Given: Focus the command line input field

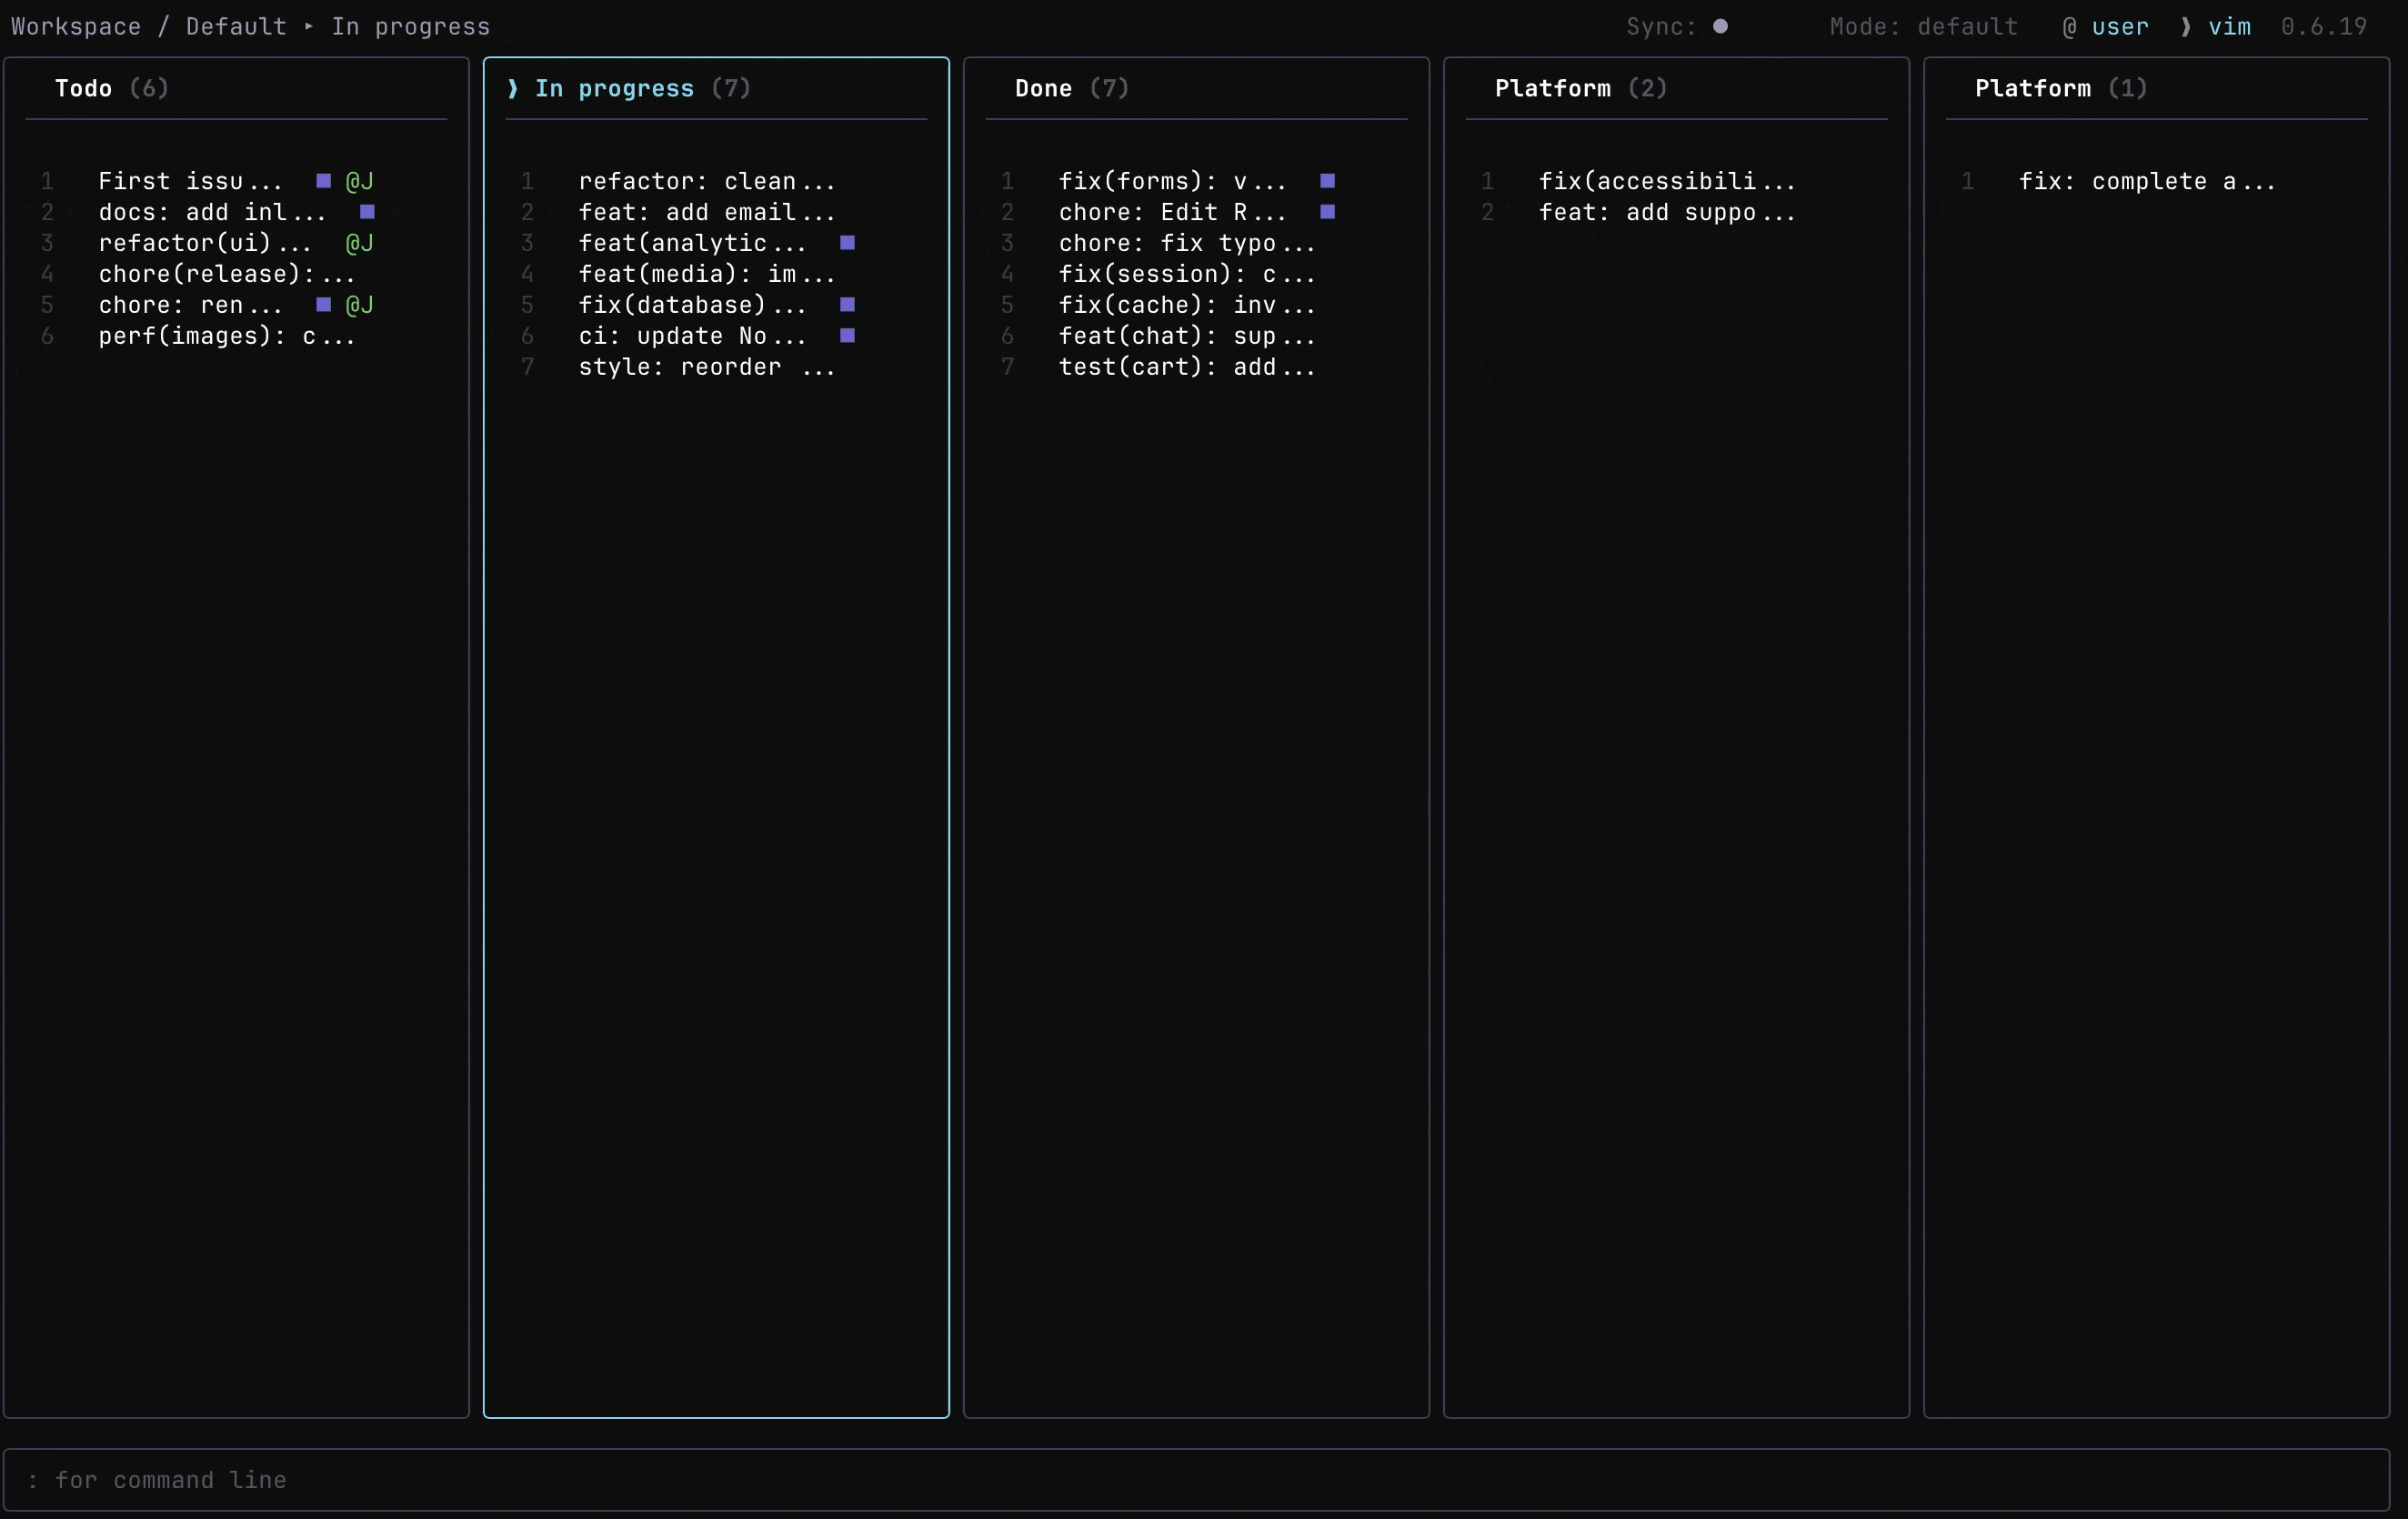Looking at the screenshot, I should pyautogui.click(x=1197, y=1480).
